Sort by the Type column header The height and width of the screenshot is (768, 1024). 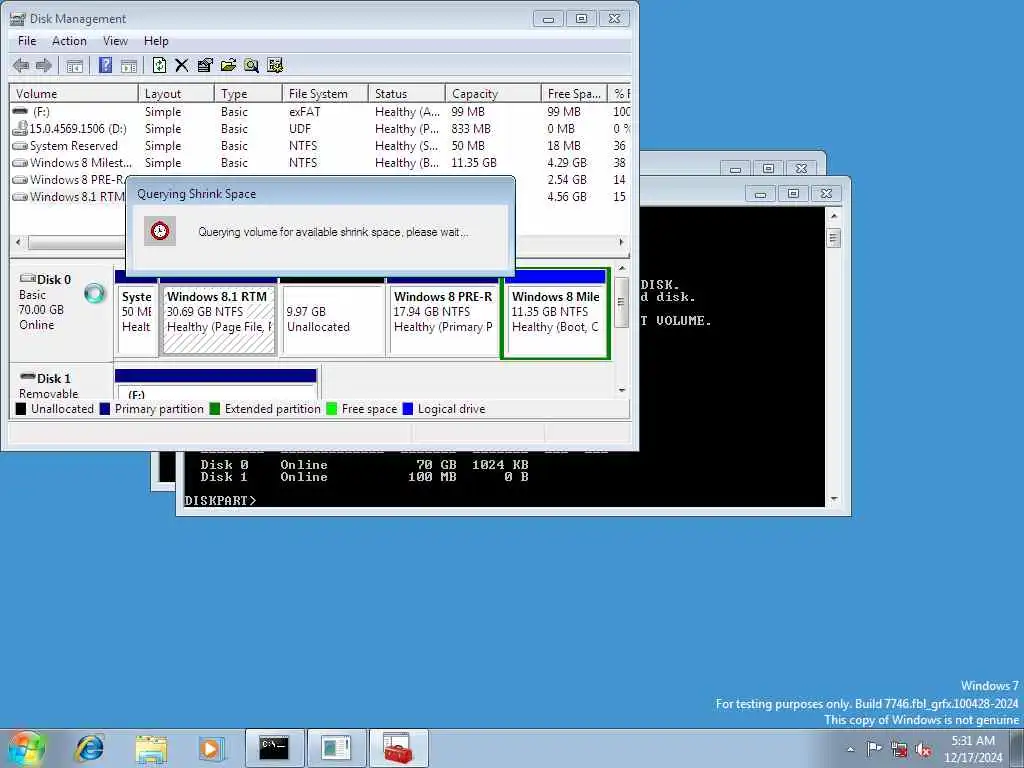pyautogui.click(x=248, y=94)
